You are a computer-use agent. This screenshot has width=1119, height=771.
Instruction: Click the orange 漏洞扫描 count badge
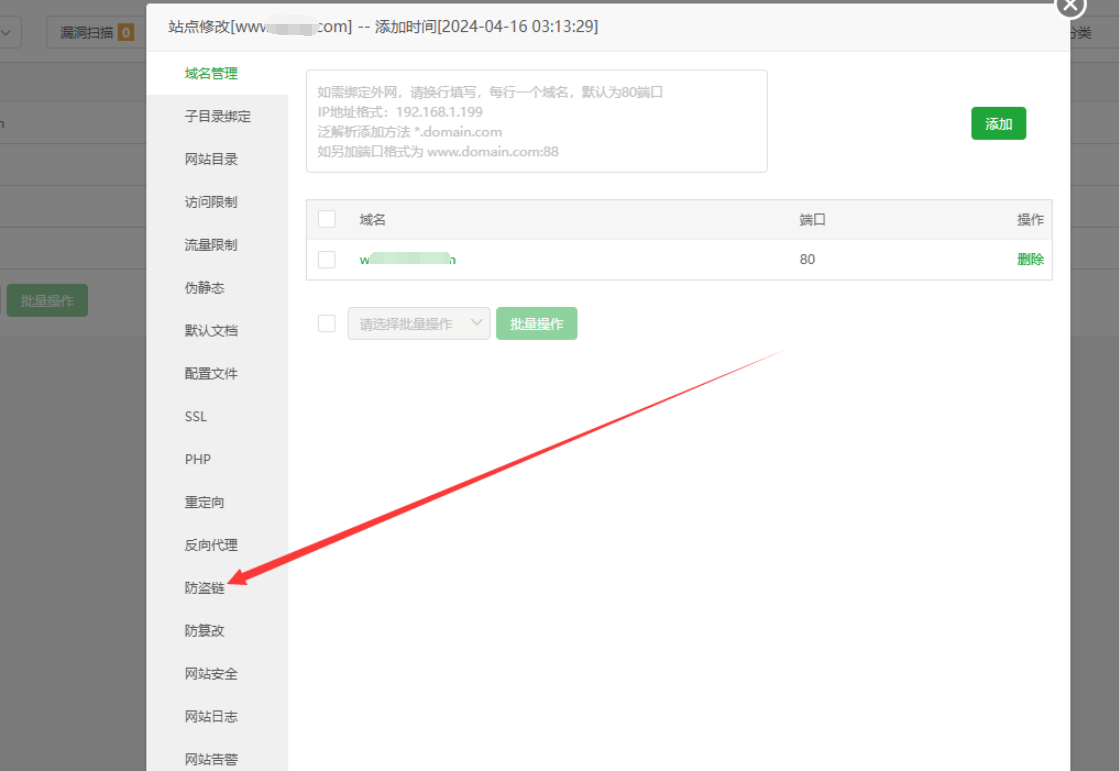126,32
